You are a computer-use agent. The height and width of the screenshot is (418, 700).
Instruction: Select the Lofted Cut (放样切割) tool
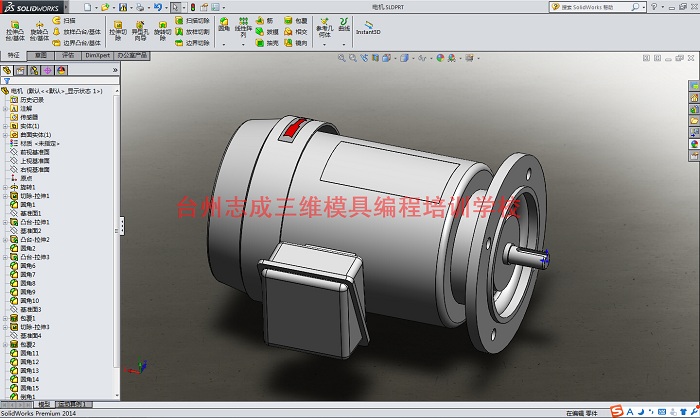point(192,32)
